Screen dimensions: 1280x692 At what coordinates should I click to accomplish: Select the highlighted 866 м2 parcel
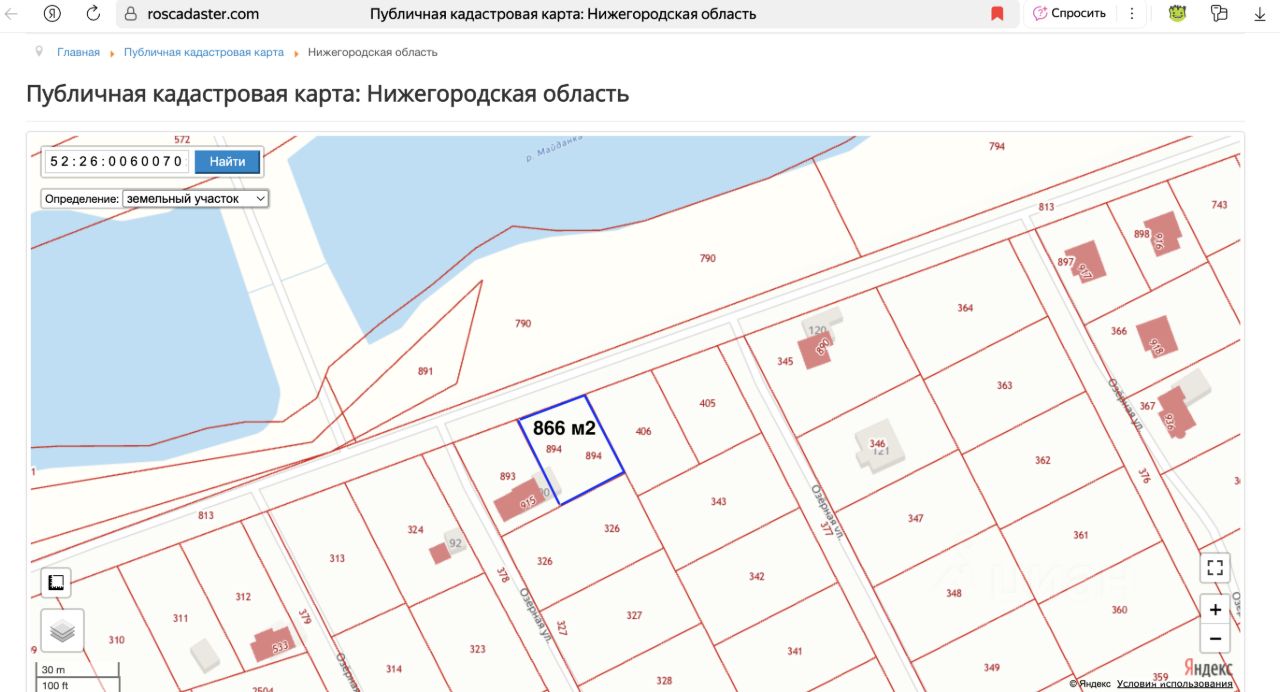click(x=571, y=448)
